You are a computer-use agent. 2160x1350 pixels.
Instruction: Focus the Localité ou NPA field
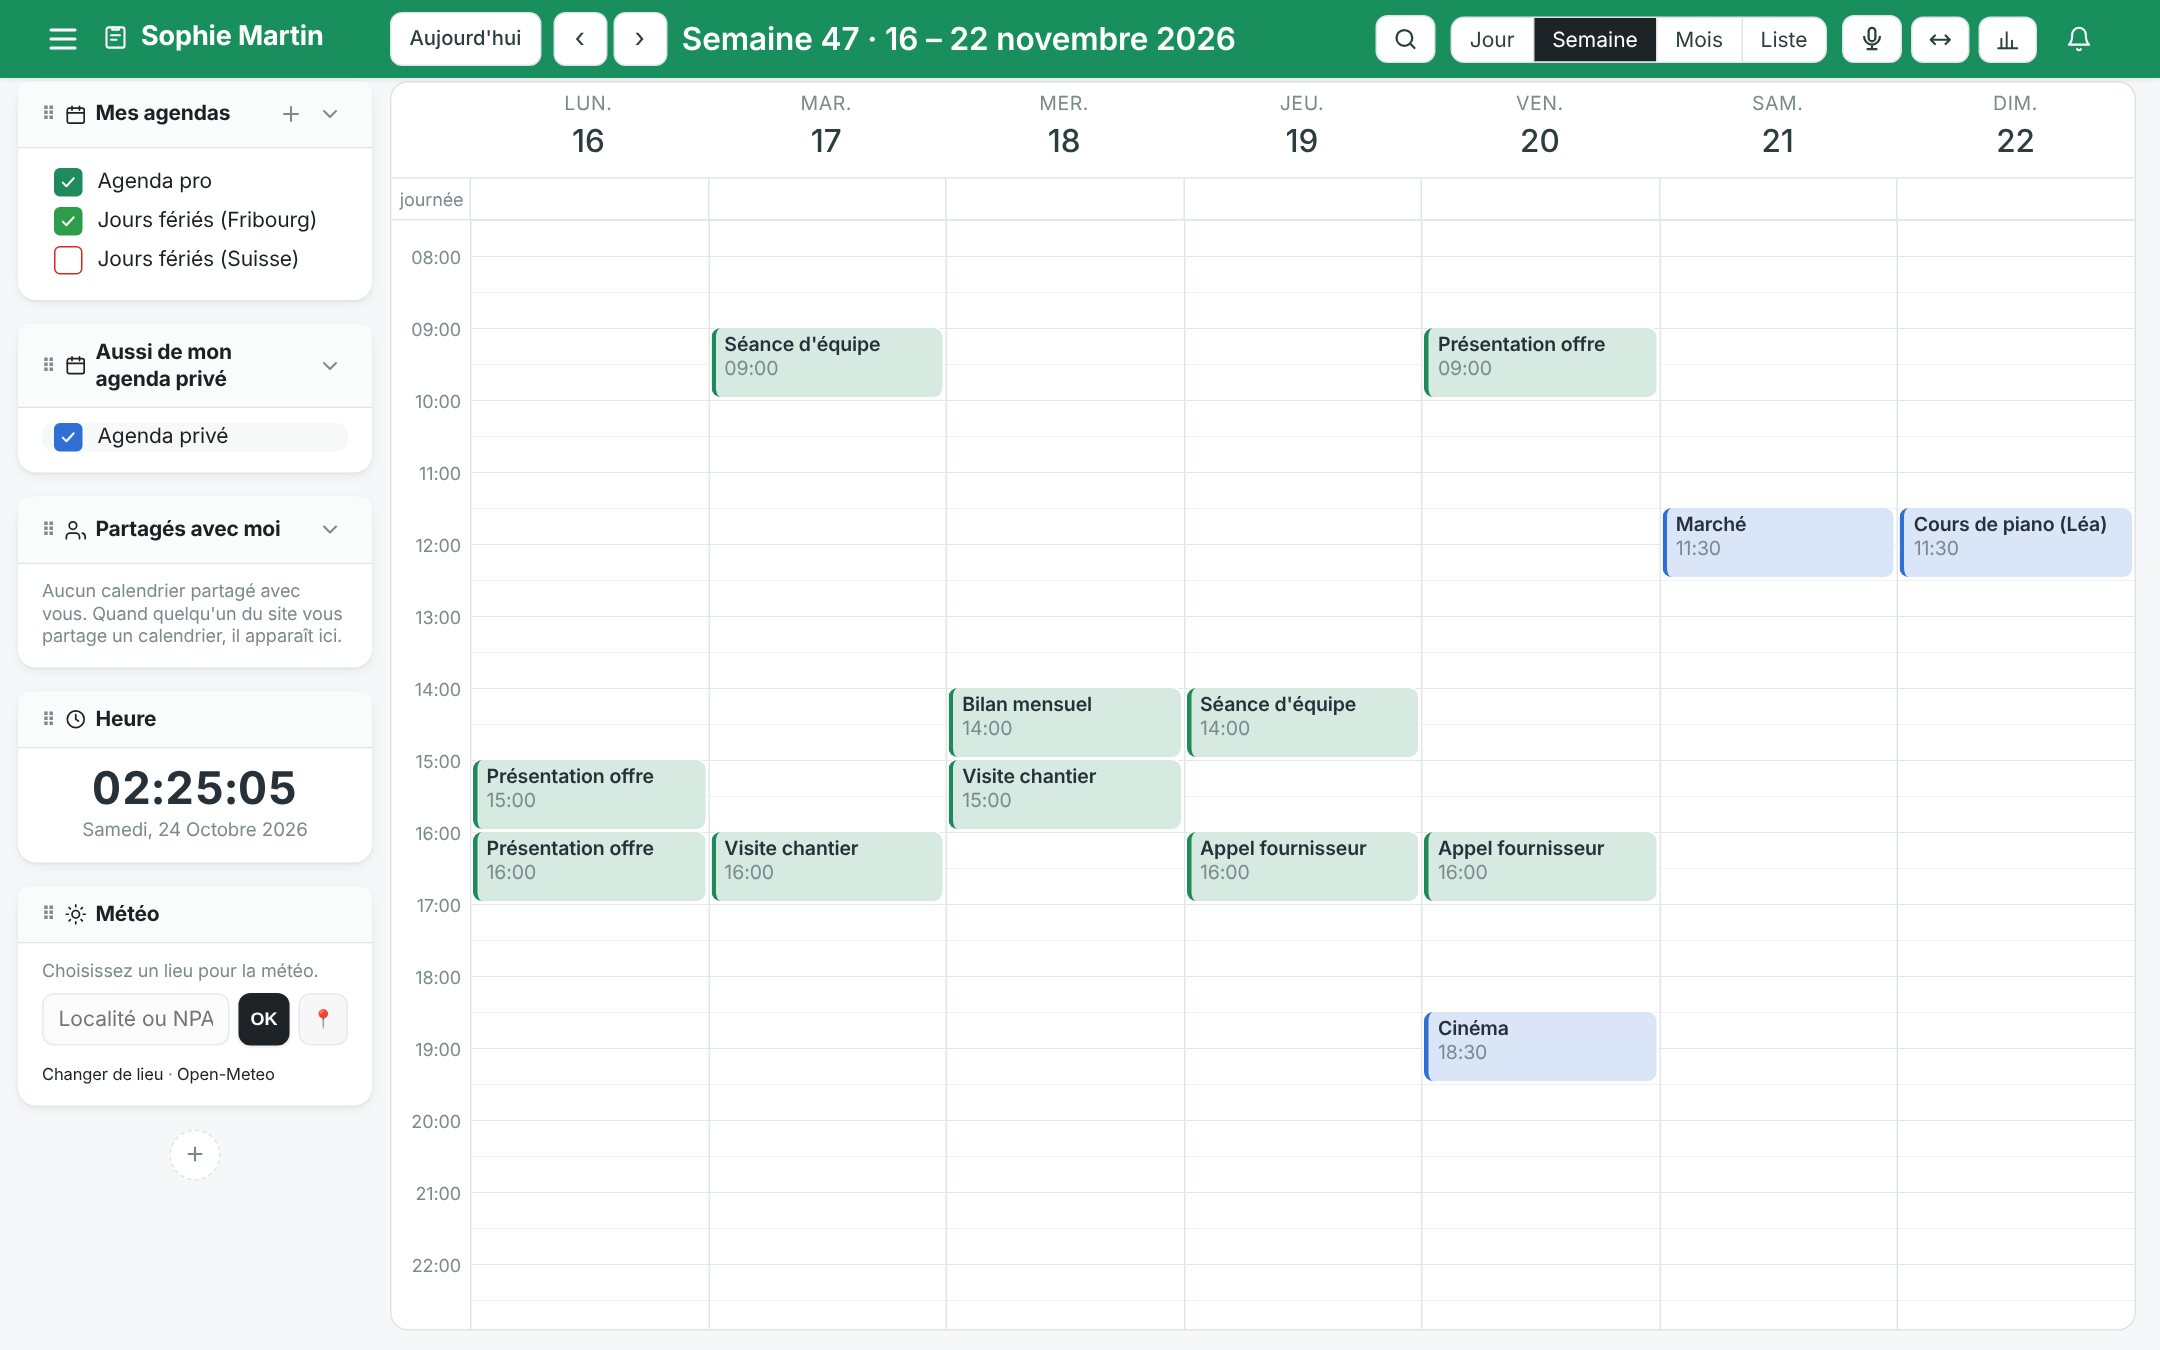click(136, 1018)
